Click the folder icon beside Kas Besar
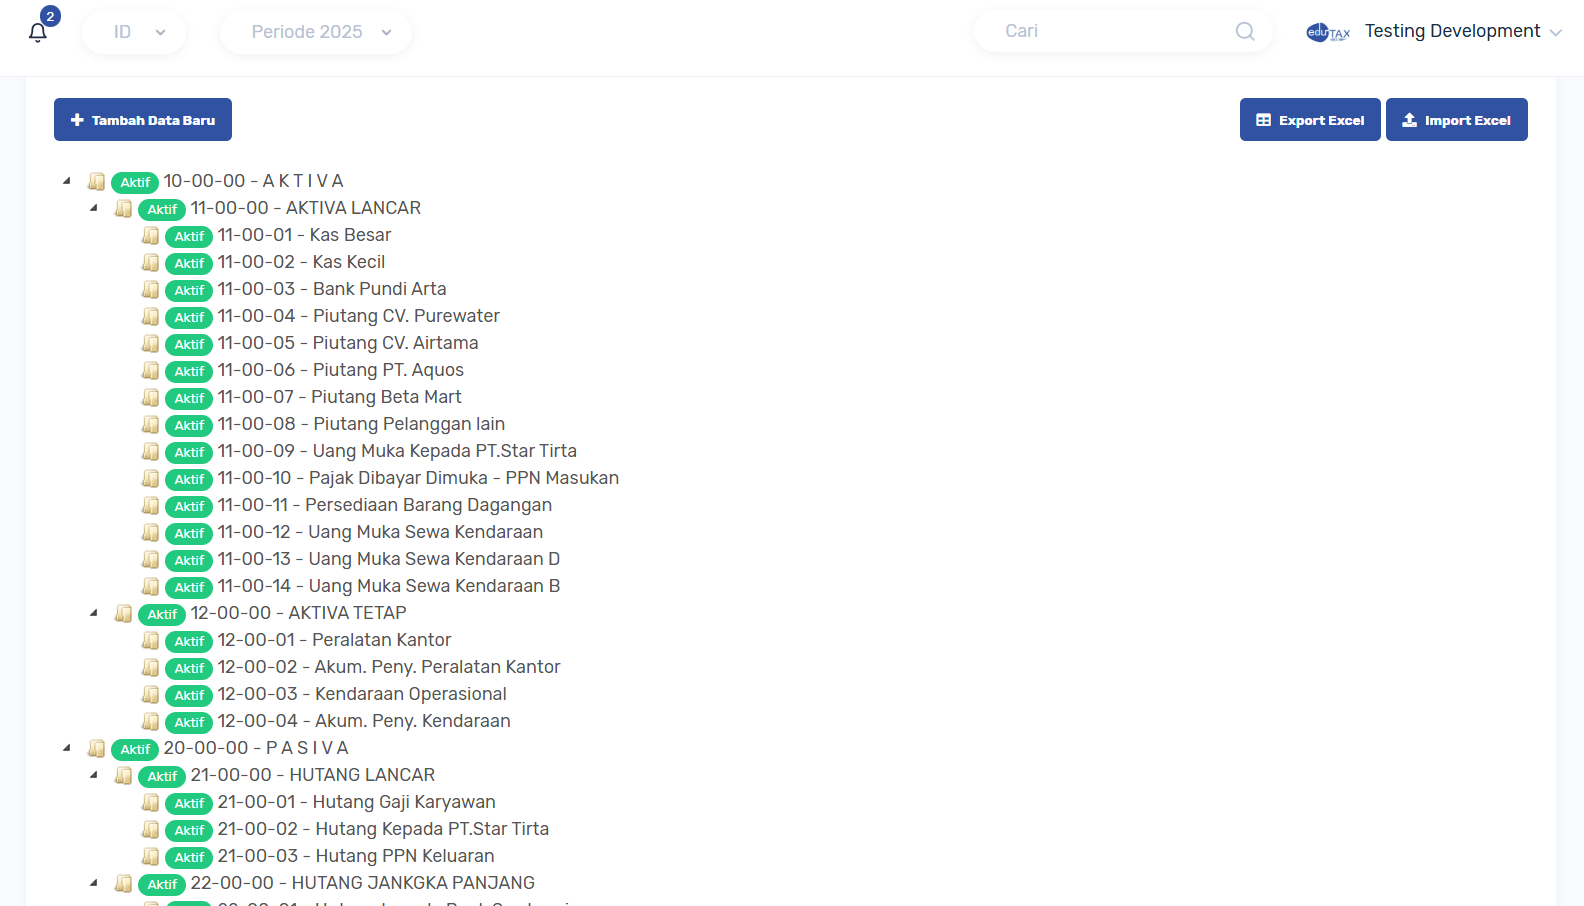 151,236
